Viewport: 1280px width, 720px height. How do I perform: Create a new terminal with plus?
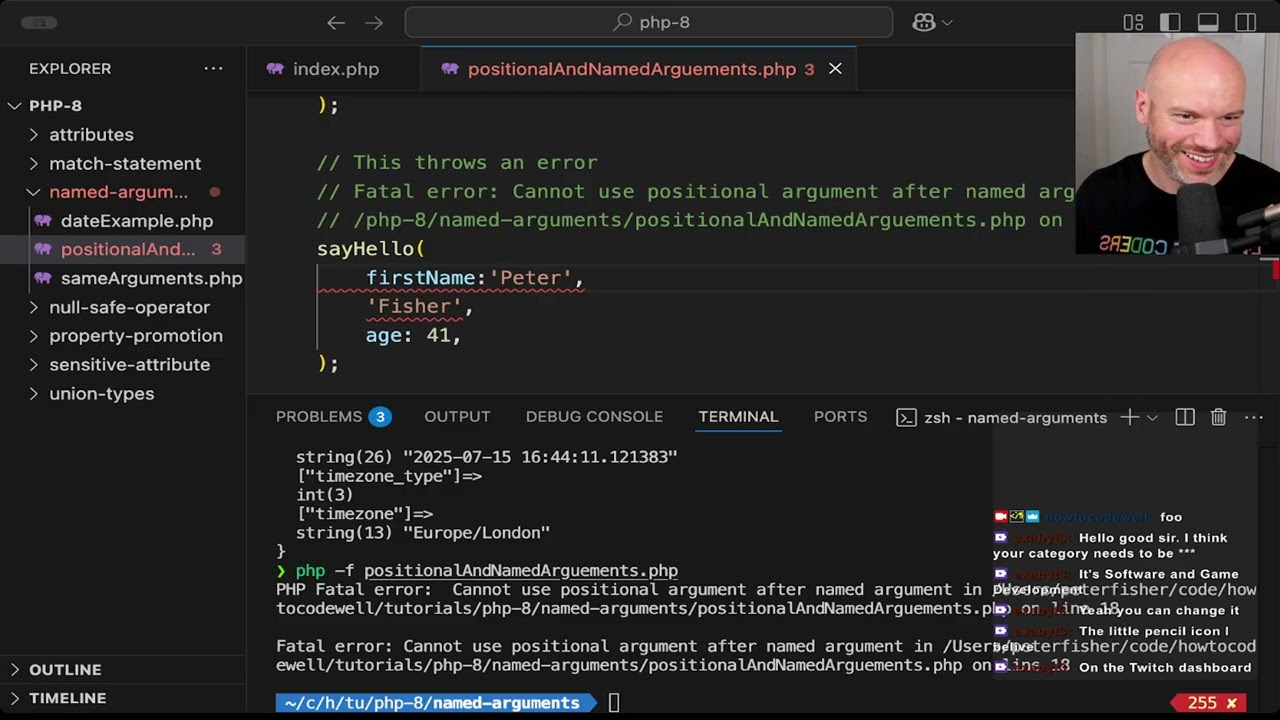[1129, 417]
